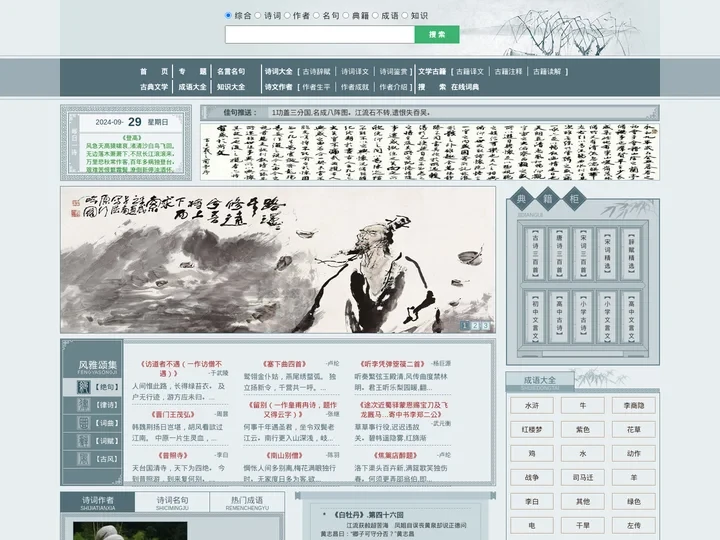Open the 作者成就 sub-link

pos(355,87)
